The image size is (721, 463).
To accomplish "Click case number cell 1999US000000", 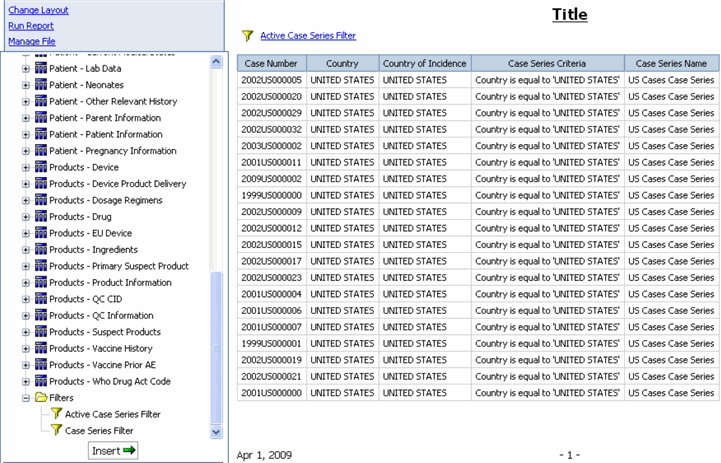I will (272, 195).
